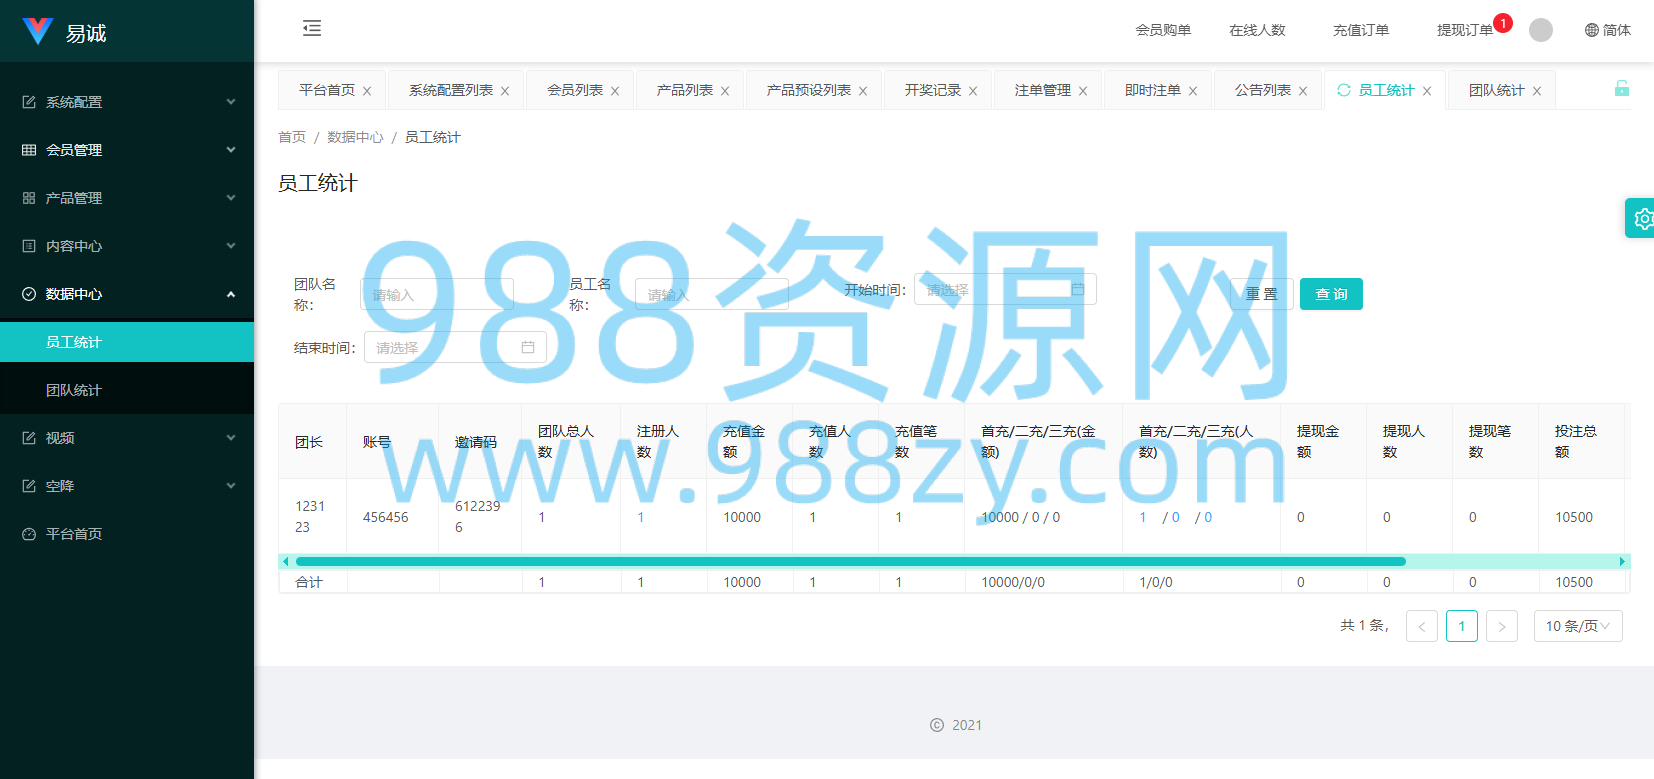The height and width of the screenshot is (779, 1654).
Task: Switch to the 团队统计 tab
Action: coord(1497,90)
